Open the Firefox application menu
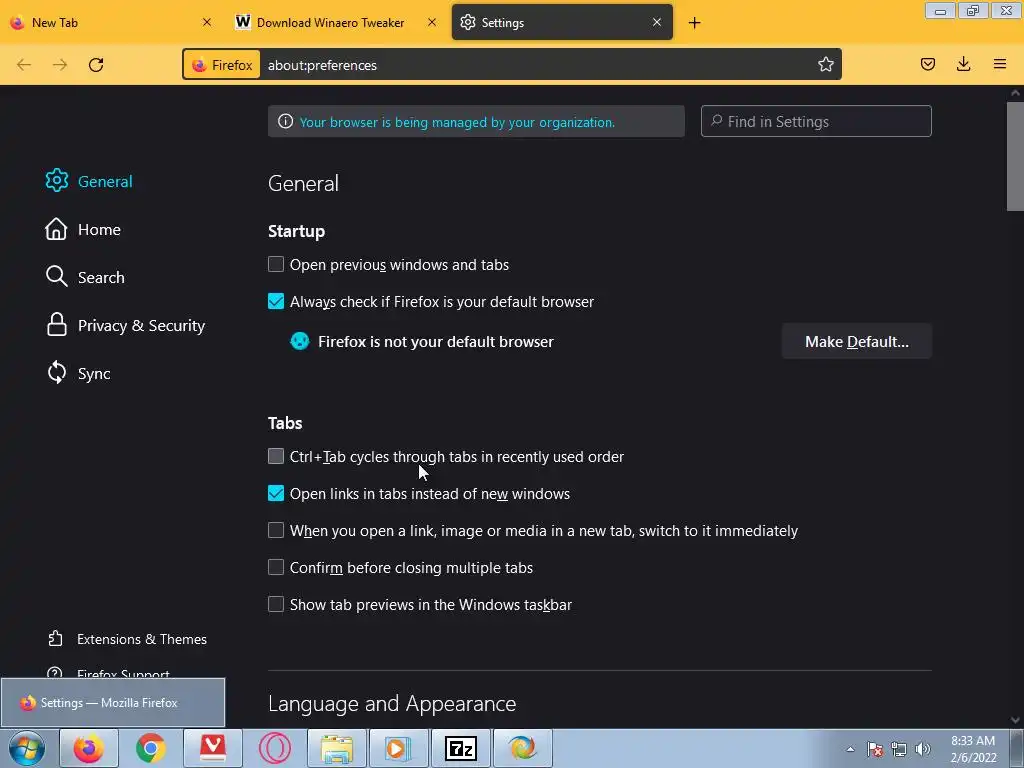This screenshot has width=1024, height=768. tap(1000, 64)
